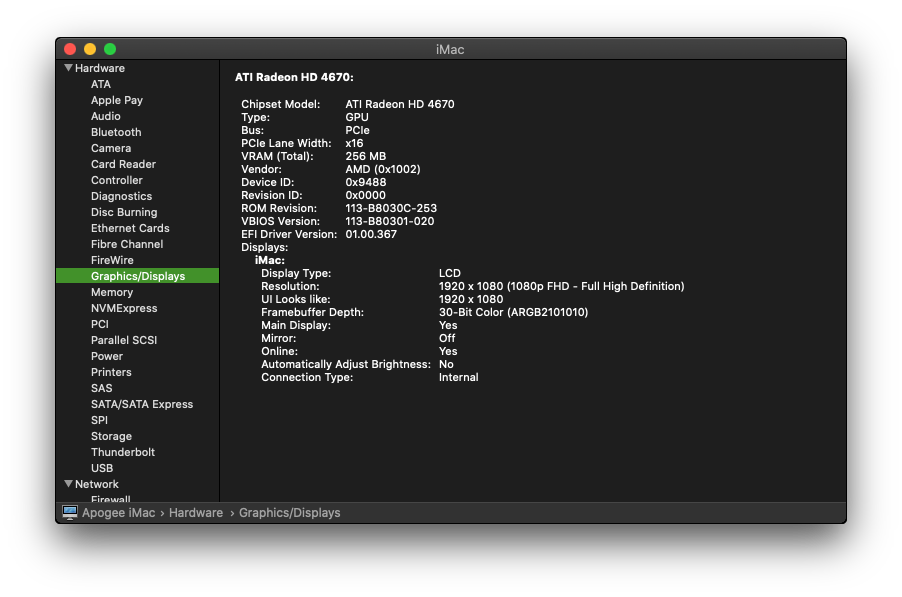
Task: Select ATA in the sidebar
Action: (101, 84)
